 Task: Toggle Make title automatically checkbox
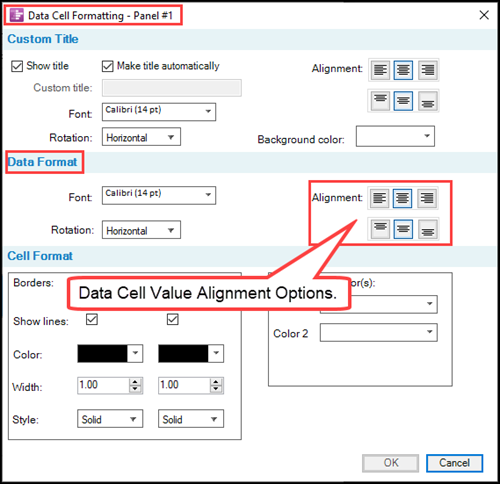pyautogui.click(x=108, y=66)
